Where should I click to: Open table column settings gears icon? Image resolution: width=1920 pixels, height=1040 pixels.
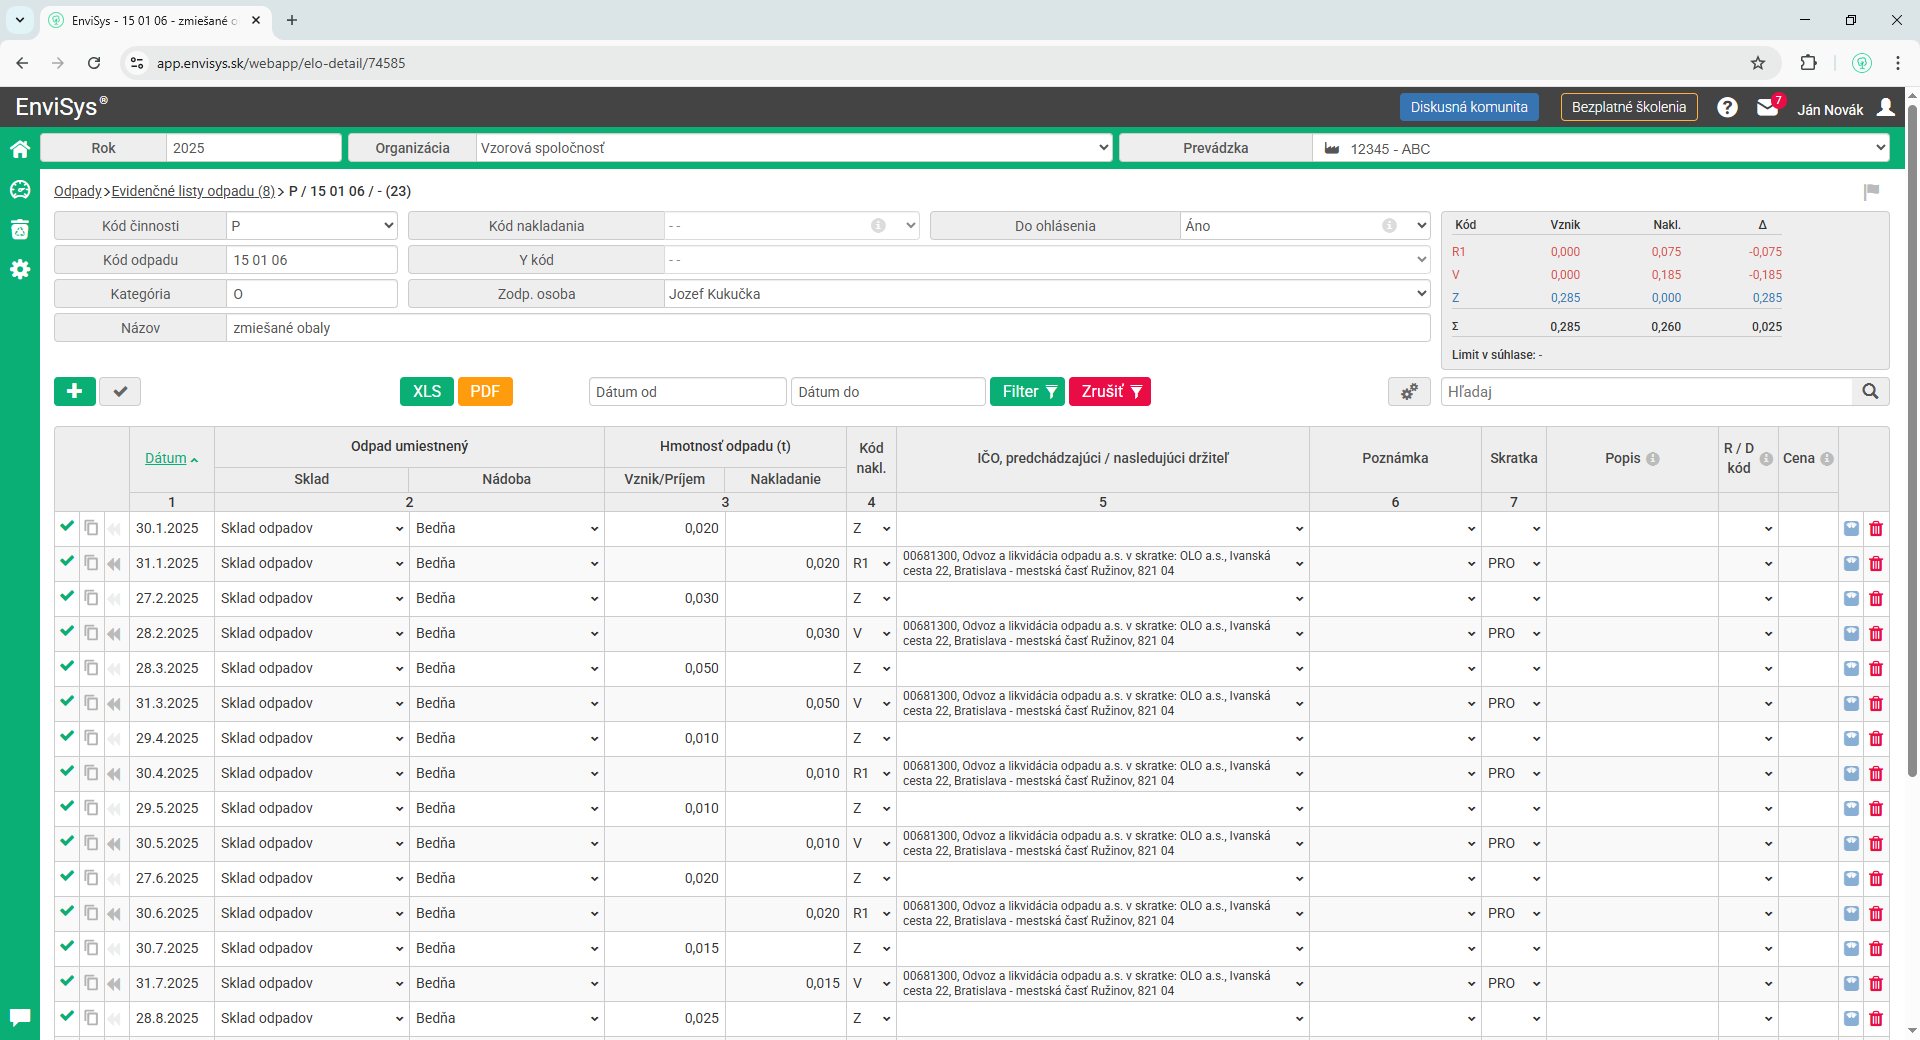click(1409, 391)
